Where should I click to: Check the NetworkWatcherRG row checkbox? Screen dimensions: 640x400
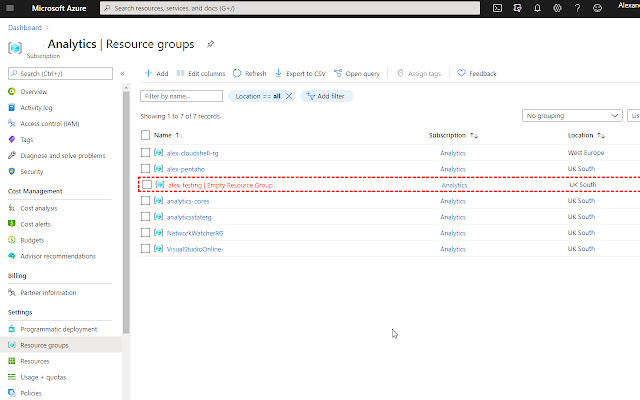[x=145, y=233]
